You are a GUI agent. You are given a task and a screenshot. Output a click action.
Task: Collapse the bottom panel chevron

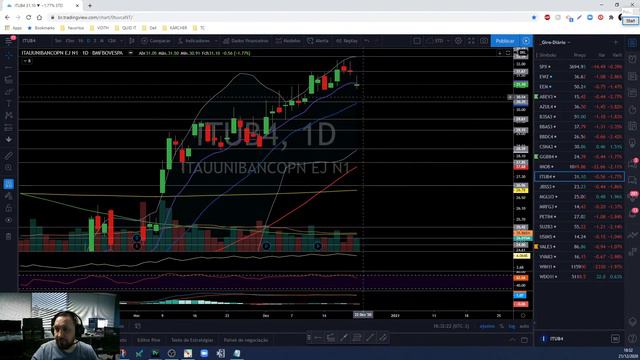point(512,340)
